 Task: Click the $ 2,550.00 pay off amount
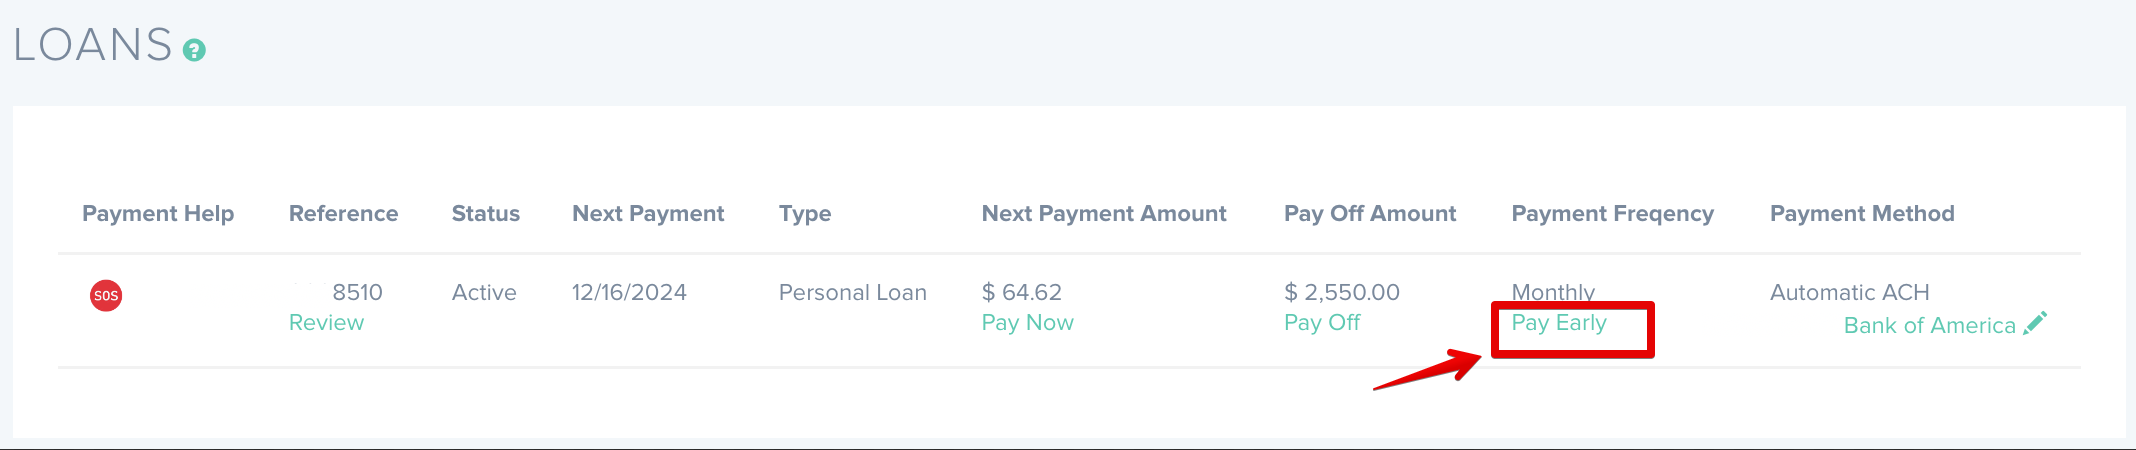coord(1342,293)
